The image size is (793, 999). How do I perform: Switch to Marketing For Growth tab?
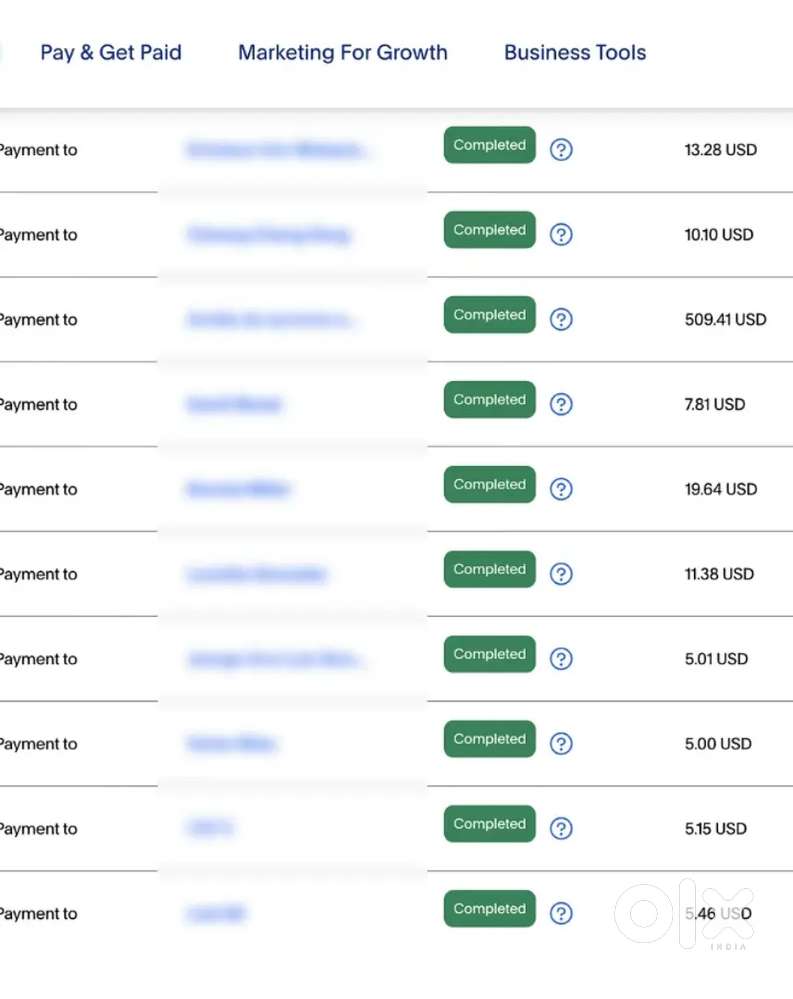343,53
